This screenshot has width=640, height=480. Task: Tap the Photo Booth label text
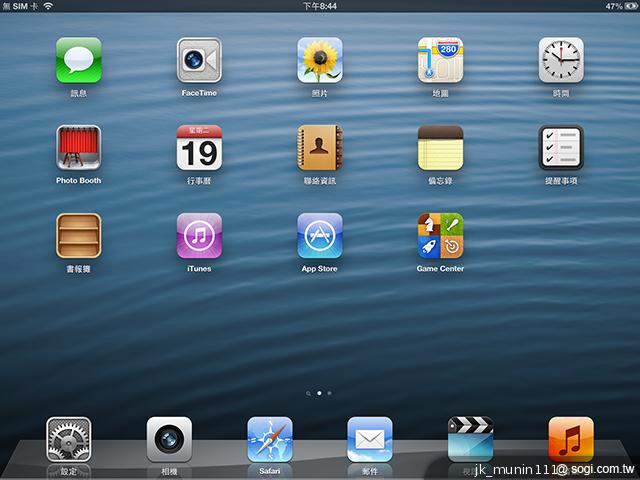tap(78, 180)
